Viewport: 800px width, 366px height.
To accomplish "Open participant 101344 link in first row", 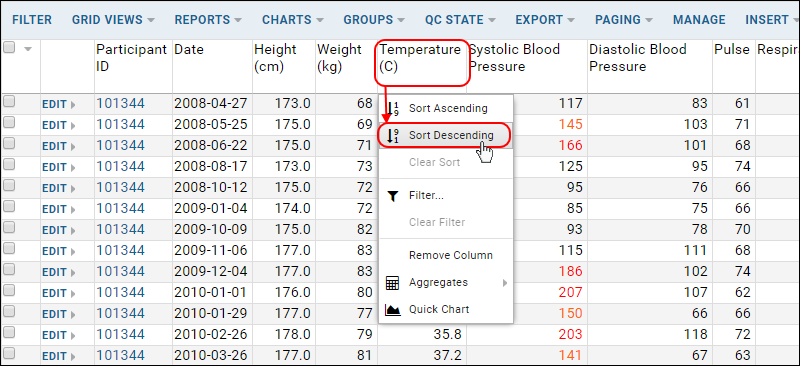I will (120, 104).
